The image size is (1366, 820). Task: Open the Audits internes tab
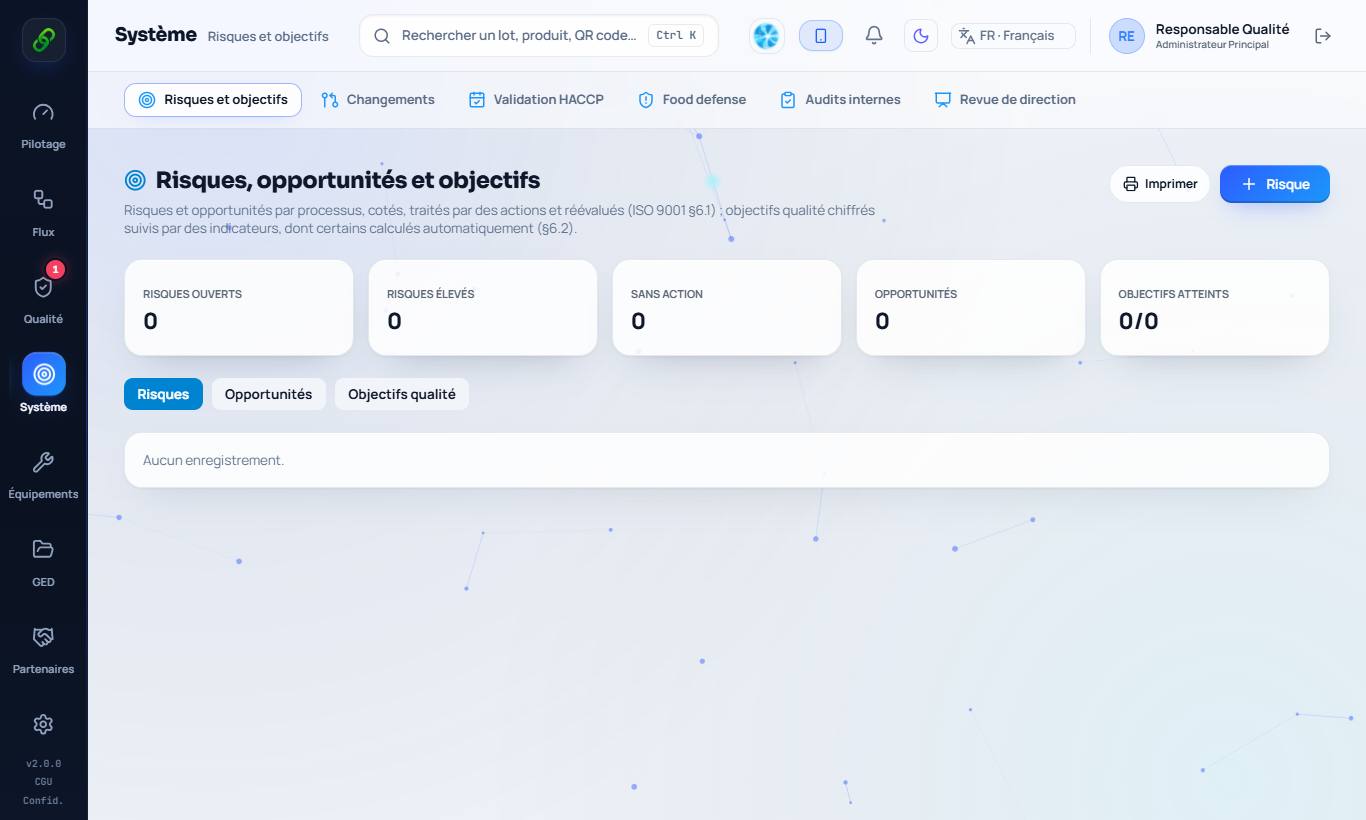840,100
